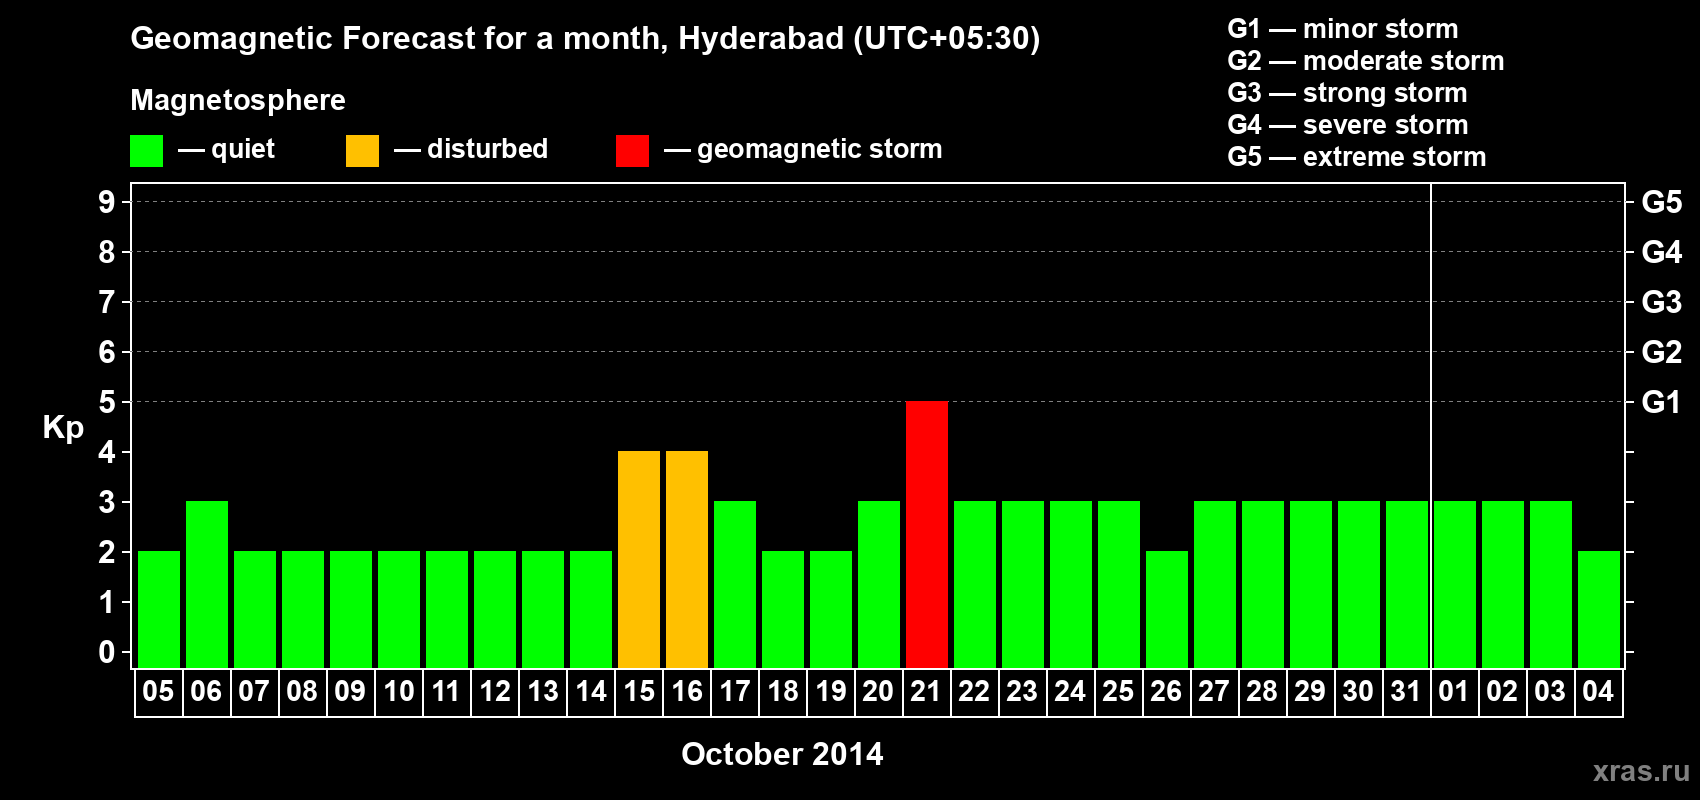Screen dimensions: 1700x800
Task: Click the Kp axis label
Action: [x=63, y=428]
